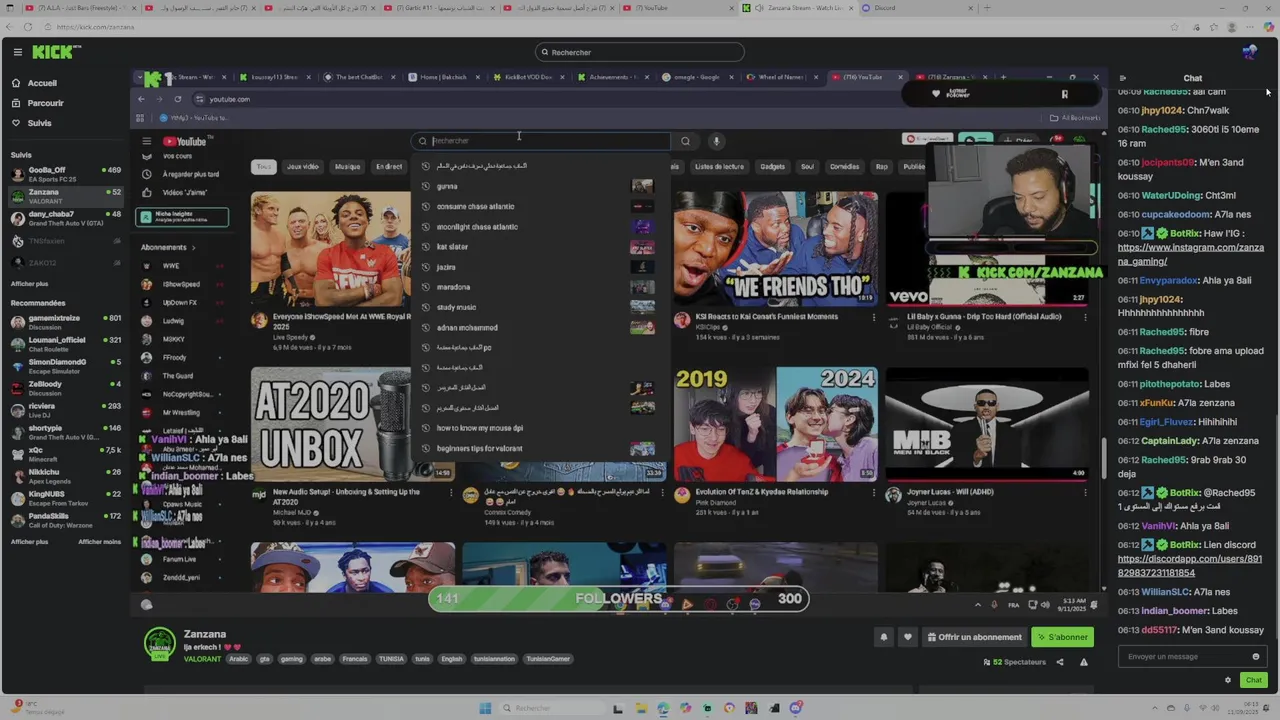
Task: Open the Windows Start button
Action: coord(485,708)
